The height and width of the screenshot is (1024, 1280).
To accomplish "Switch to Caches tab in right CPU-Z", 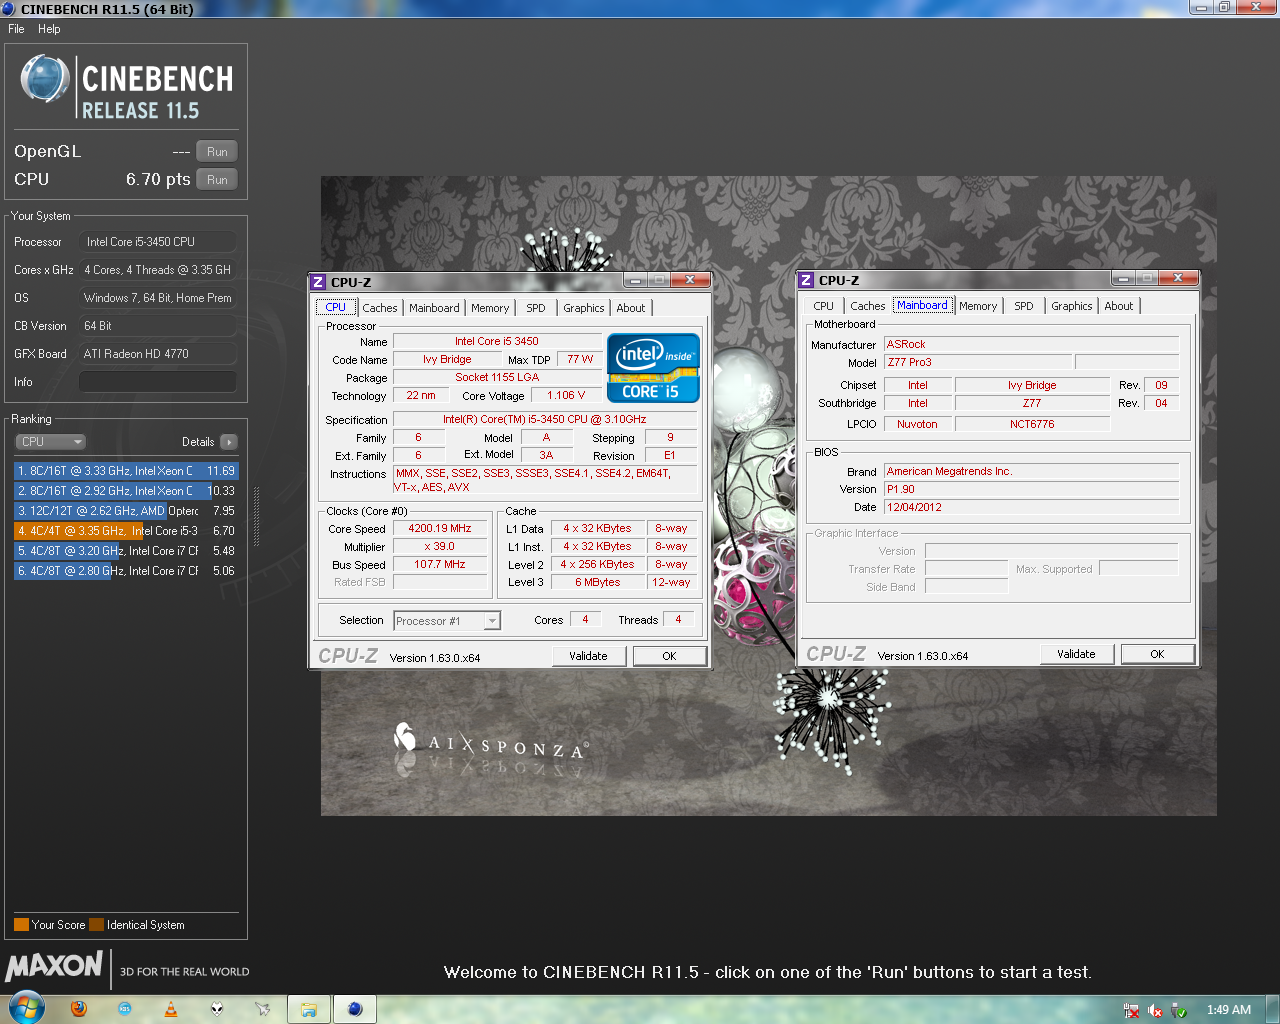I will point(868,306).
